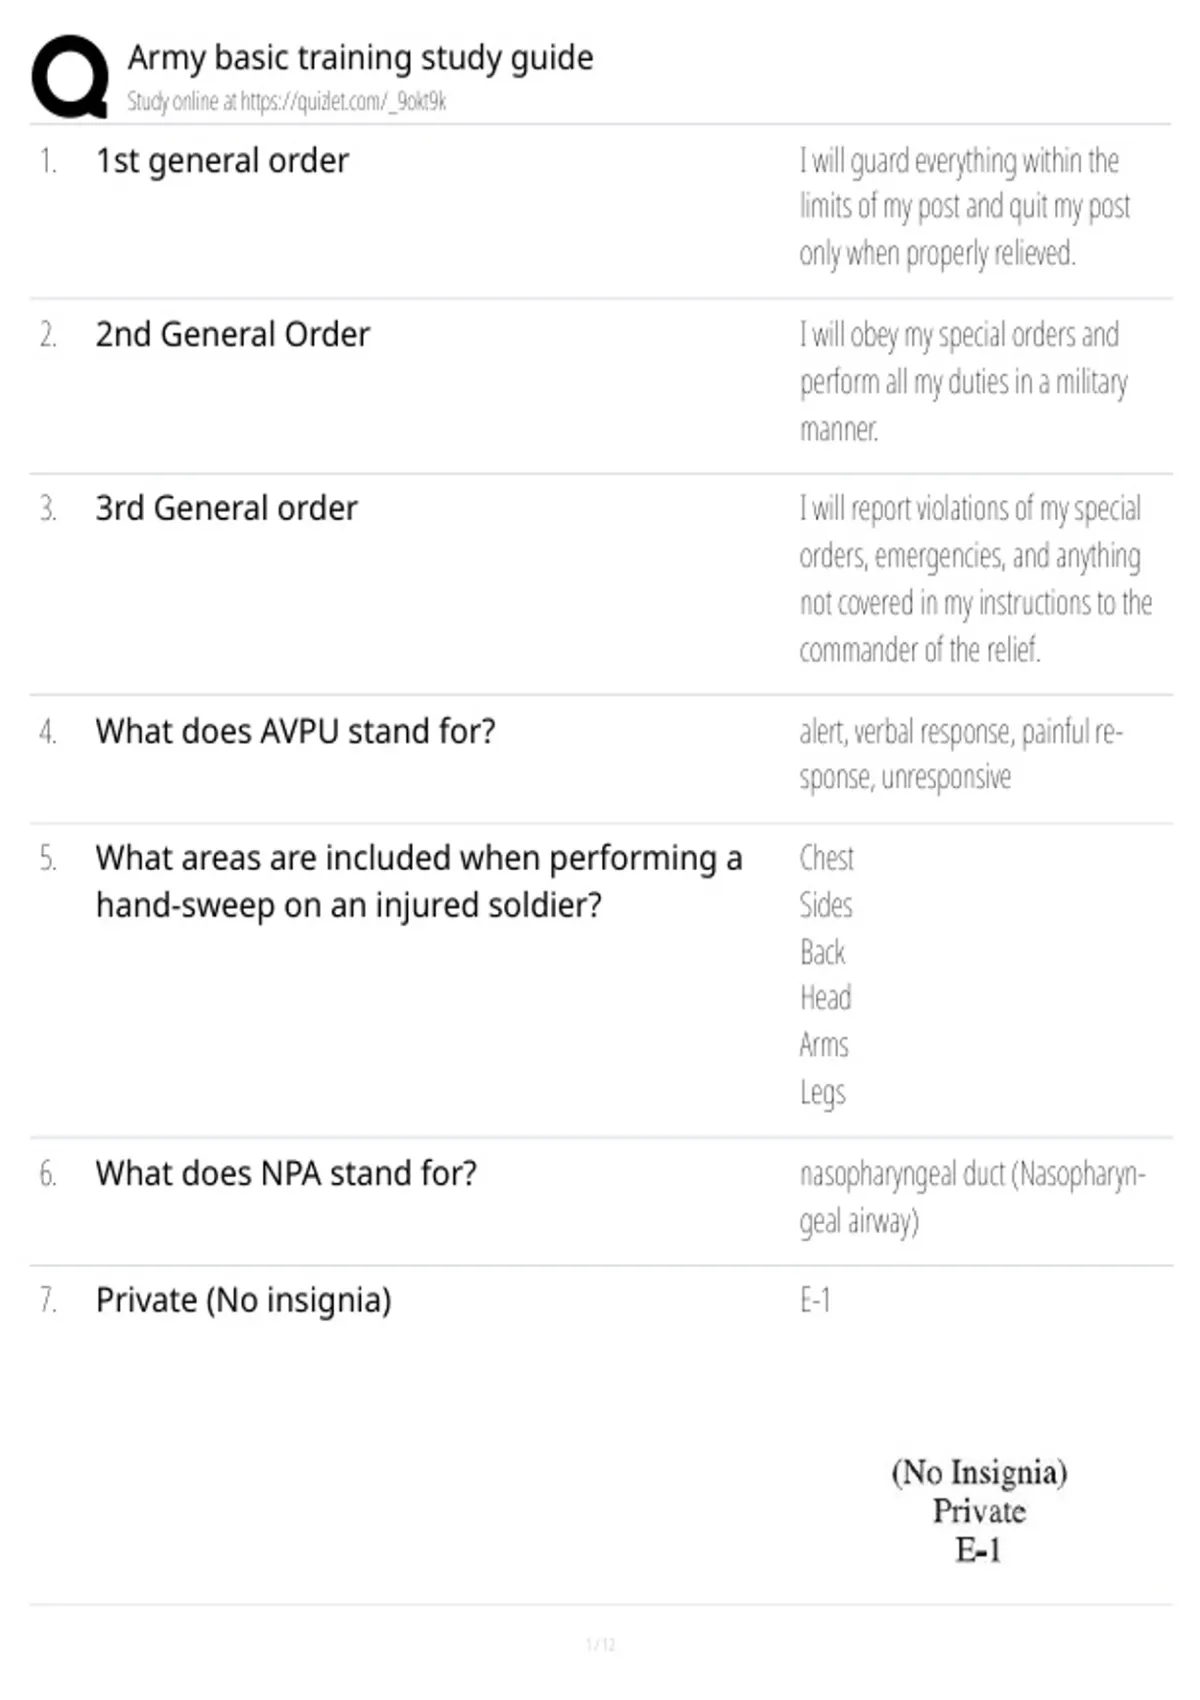Click the 'I will guard everything' definition
1200x1700 pixels.
point(965,207)
